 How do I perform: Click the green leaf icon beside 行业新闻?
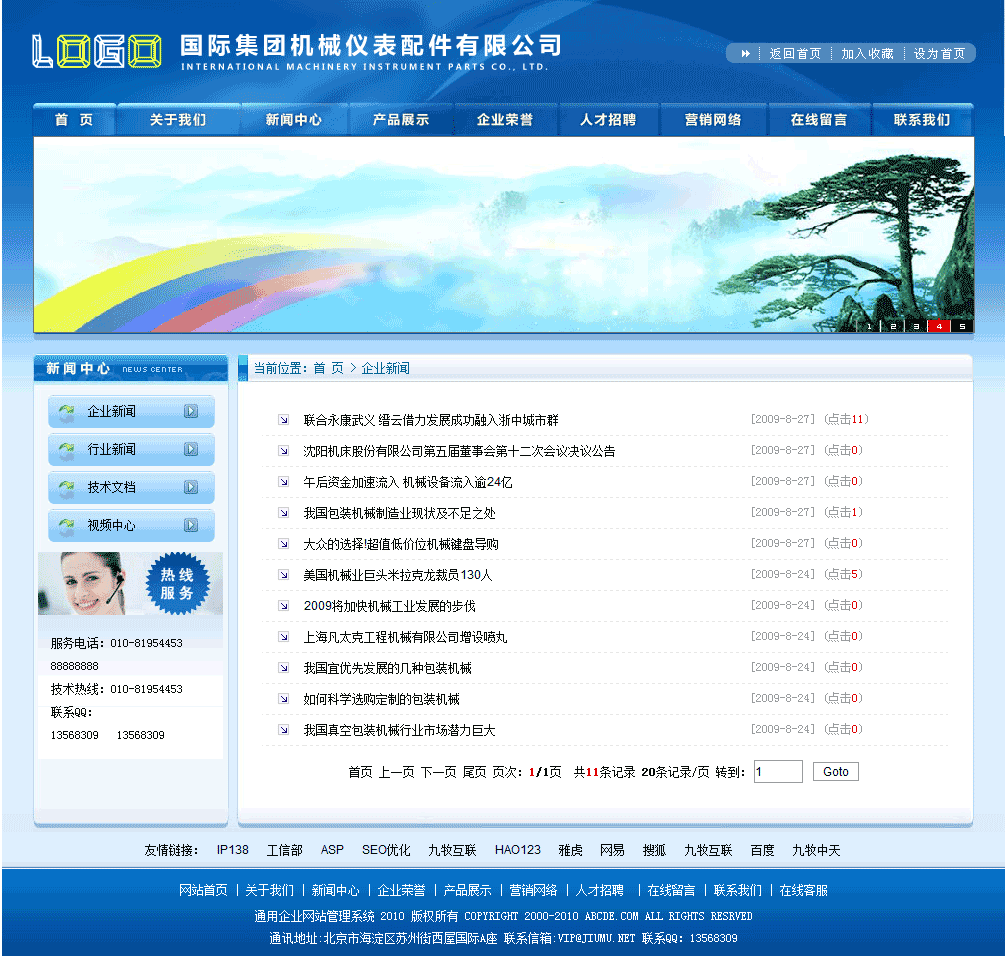point(66,450)
